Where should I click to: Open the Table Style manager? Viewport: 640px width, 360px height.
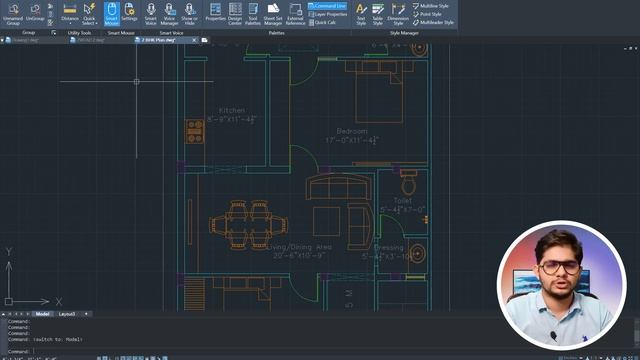tap(378, 14)
